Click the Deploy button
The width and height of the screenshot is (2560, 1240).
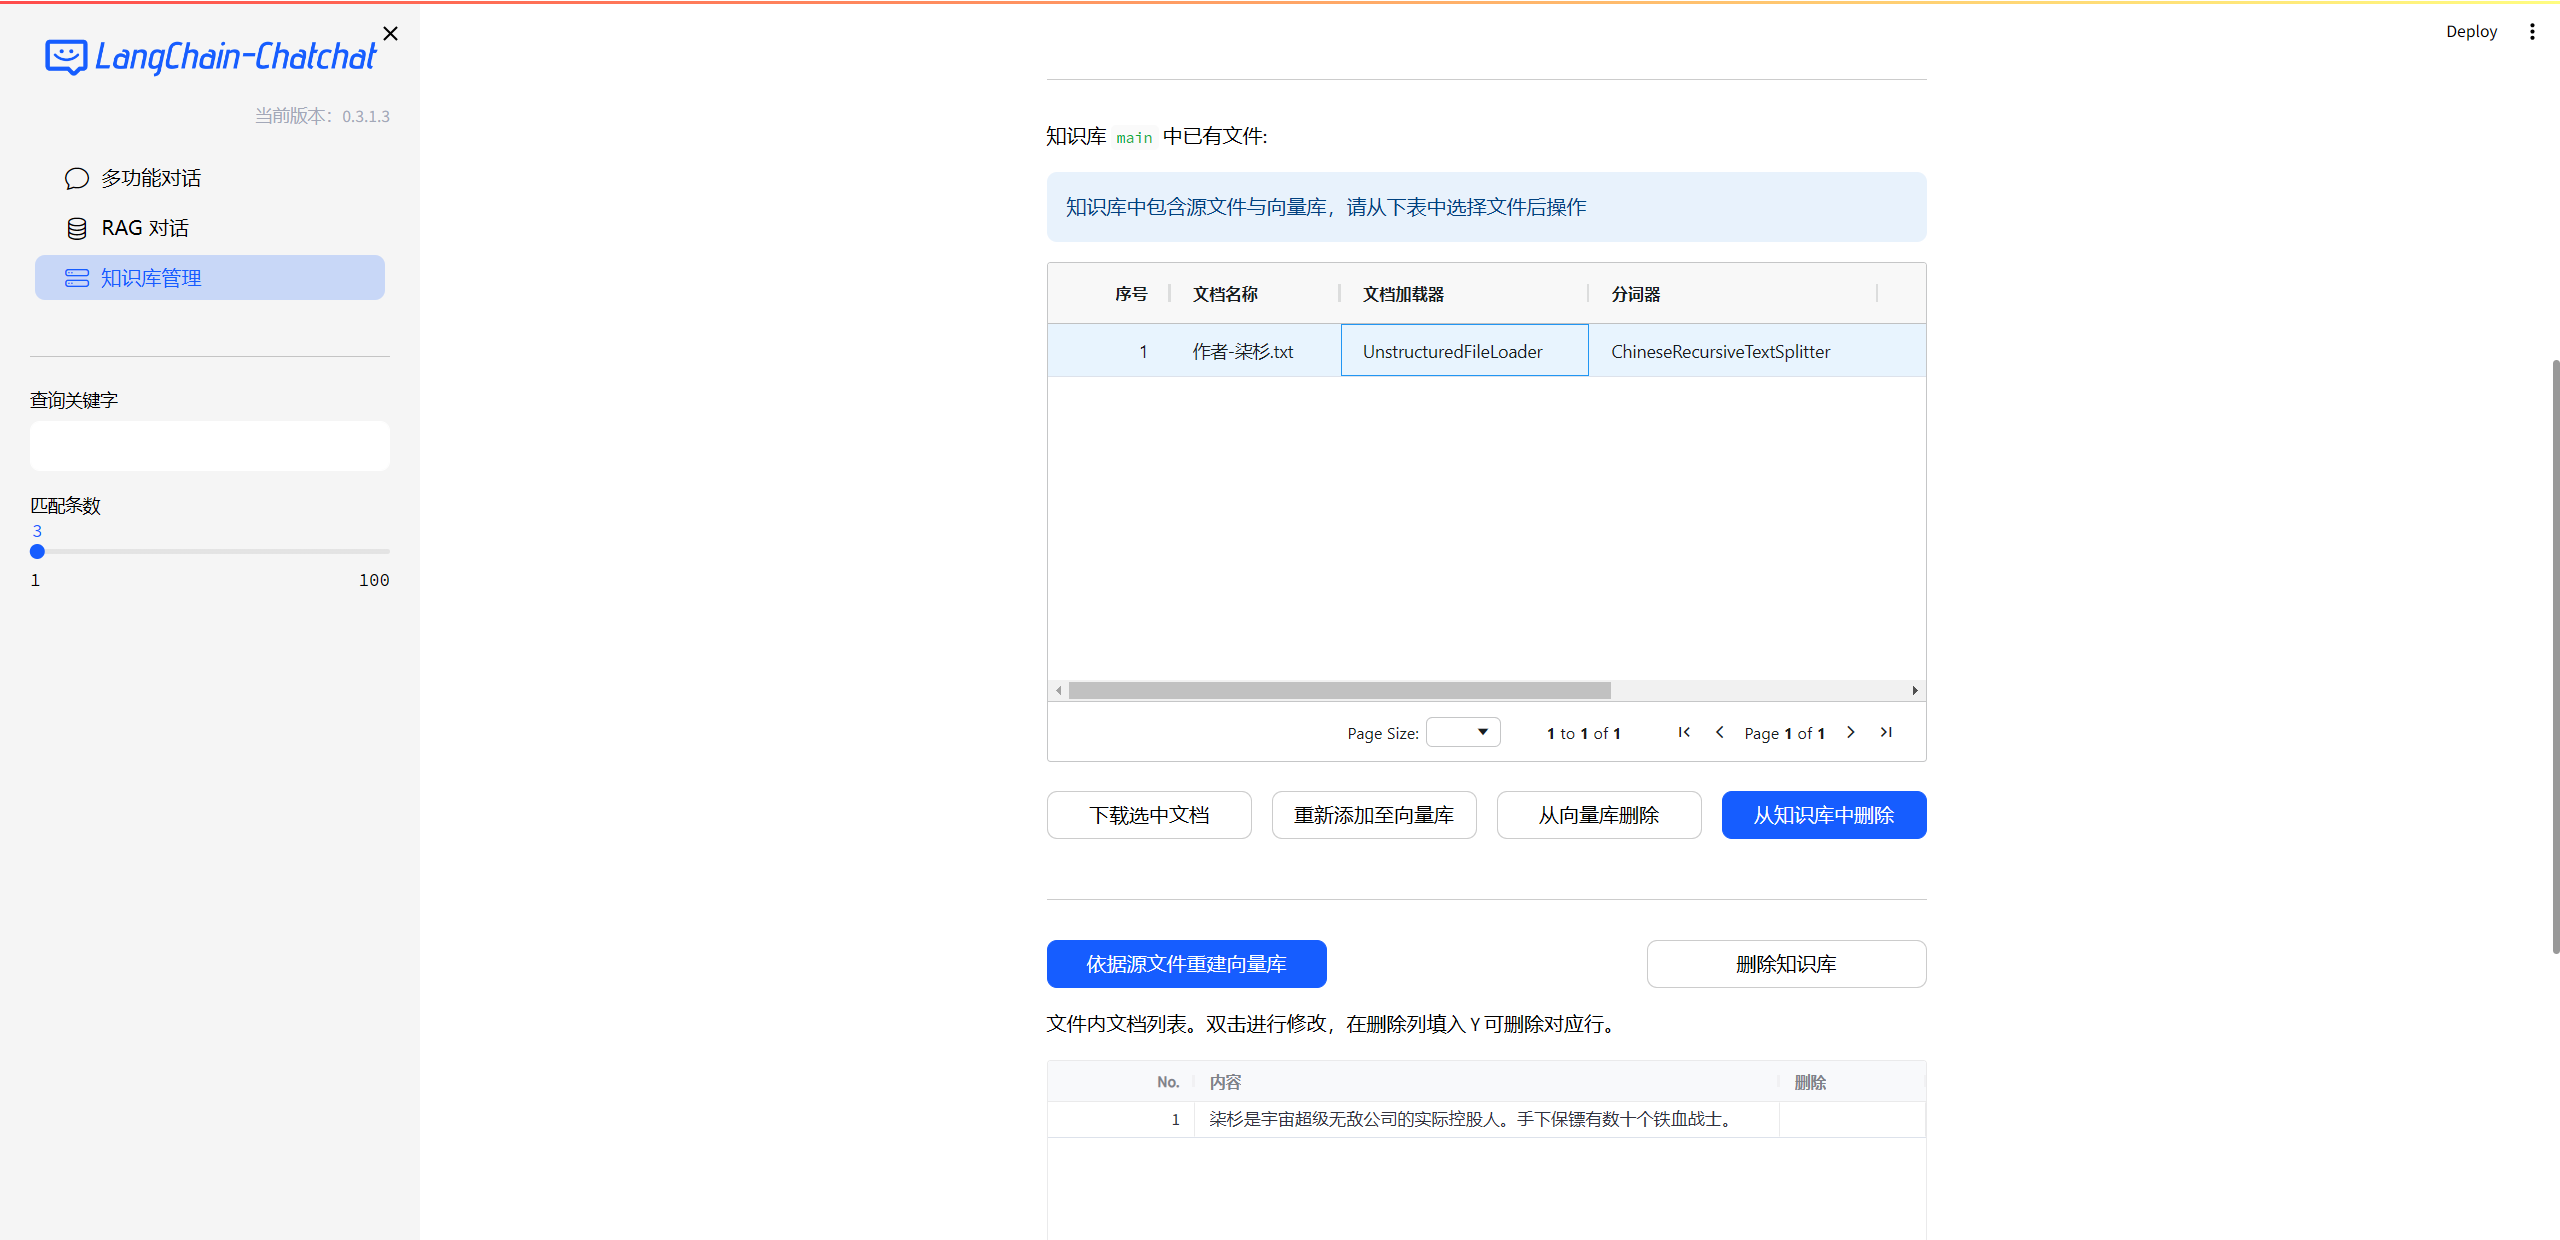2471,32
